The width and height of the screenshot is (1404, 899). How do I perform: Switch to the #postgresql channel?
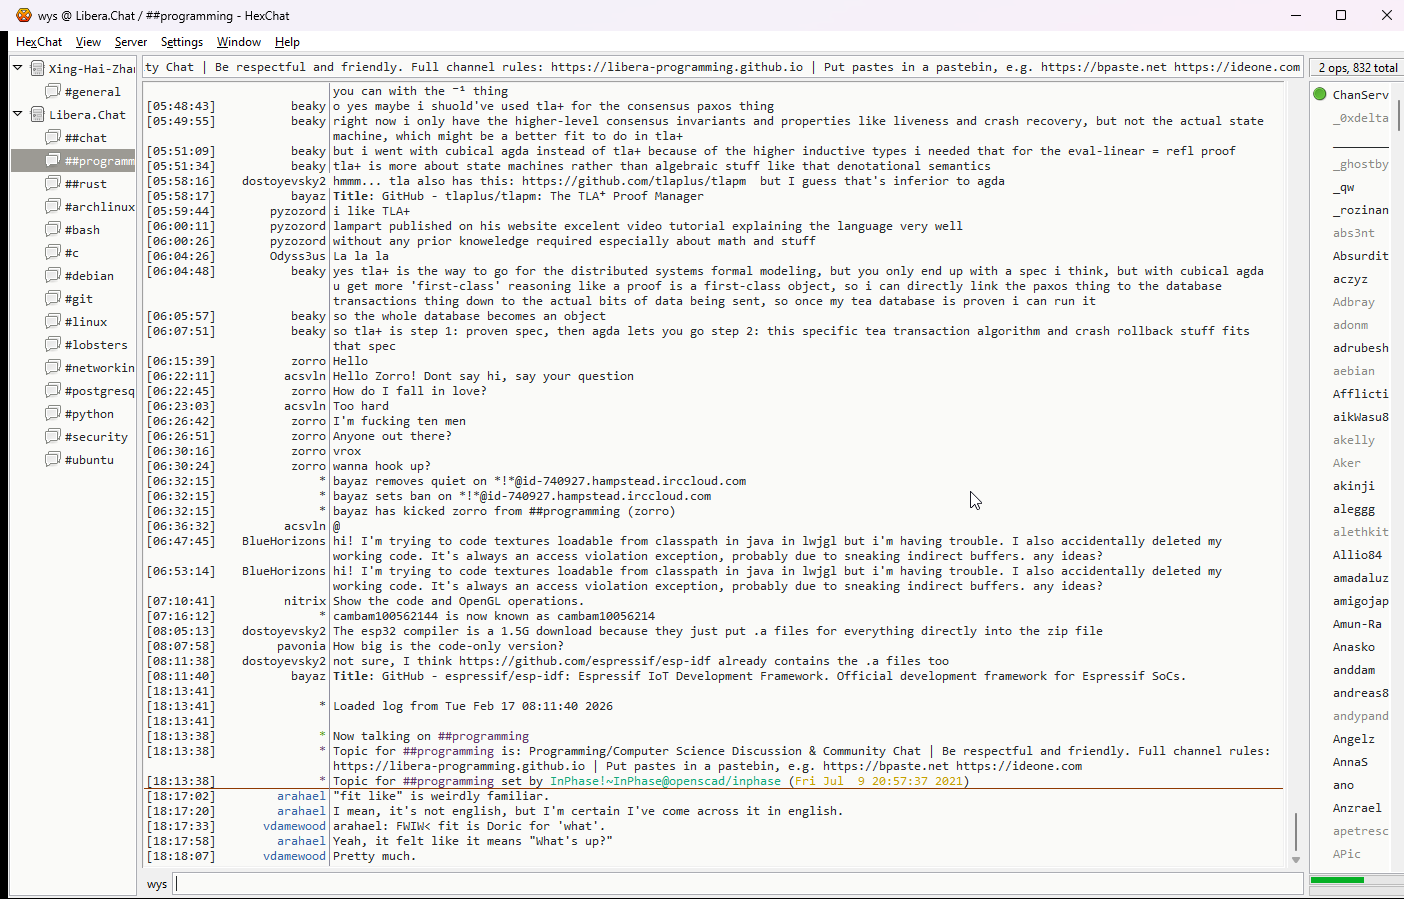(98, 391)
